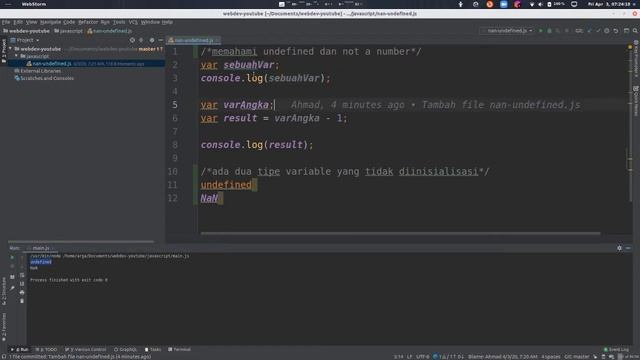Click the battery indicator in system tray
640x360 pixels.
(x=556, y=4)
